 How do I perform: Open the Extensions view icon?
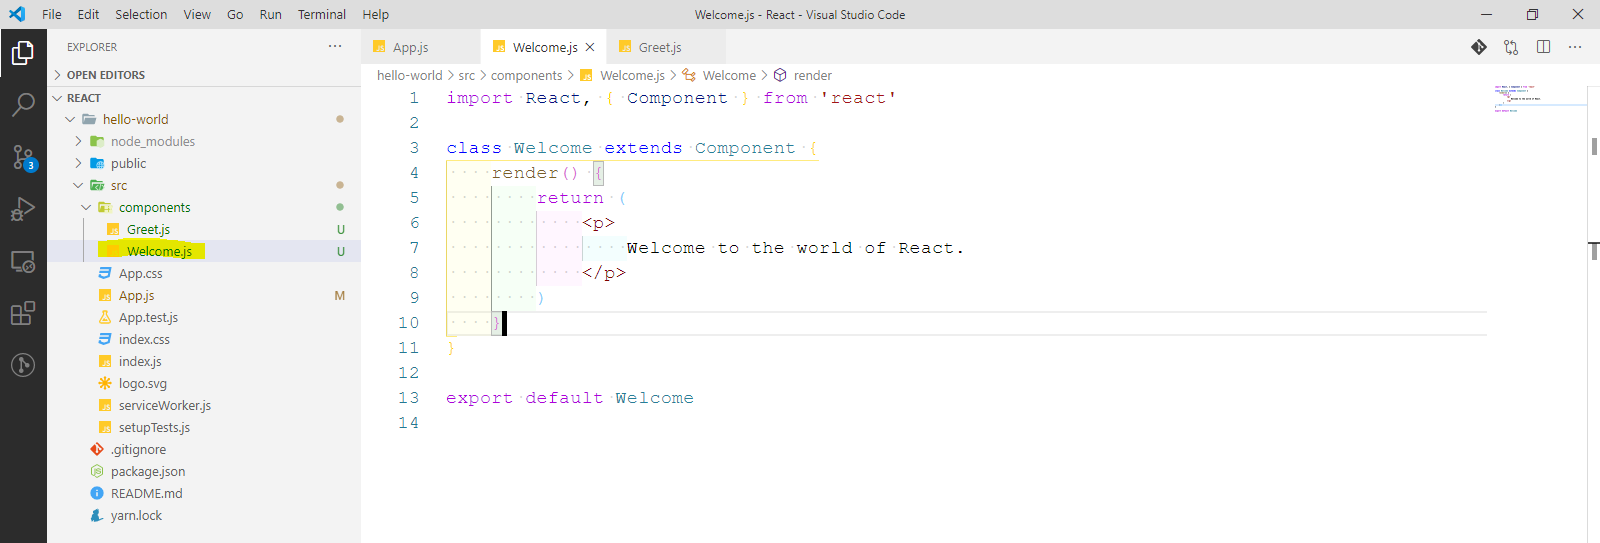tap(23, 313)
